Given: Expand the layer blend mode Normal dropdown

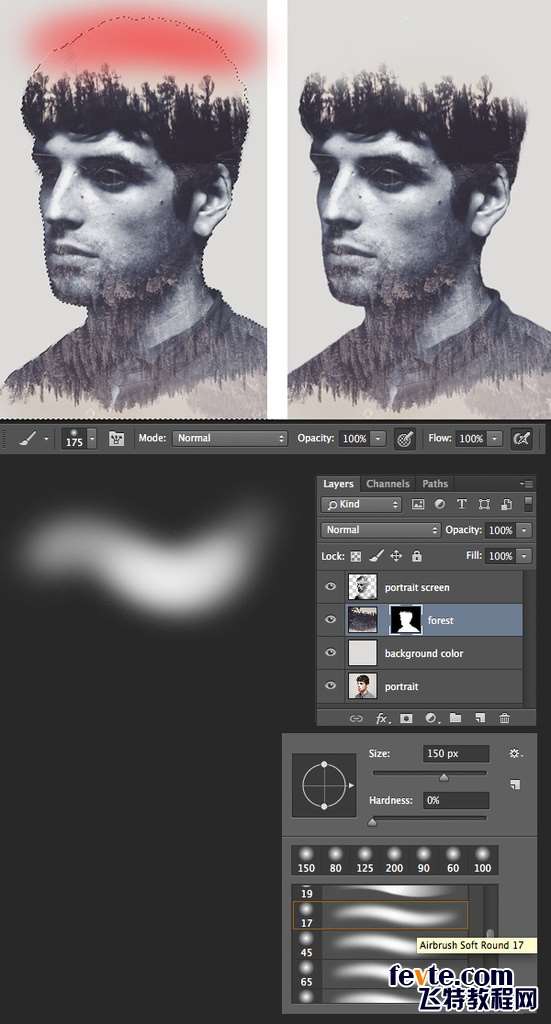Looking at the screenshot, I should pos(381,530).
